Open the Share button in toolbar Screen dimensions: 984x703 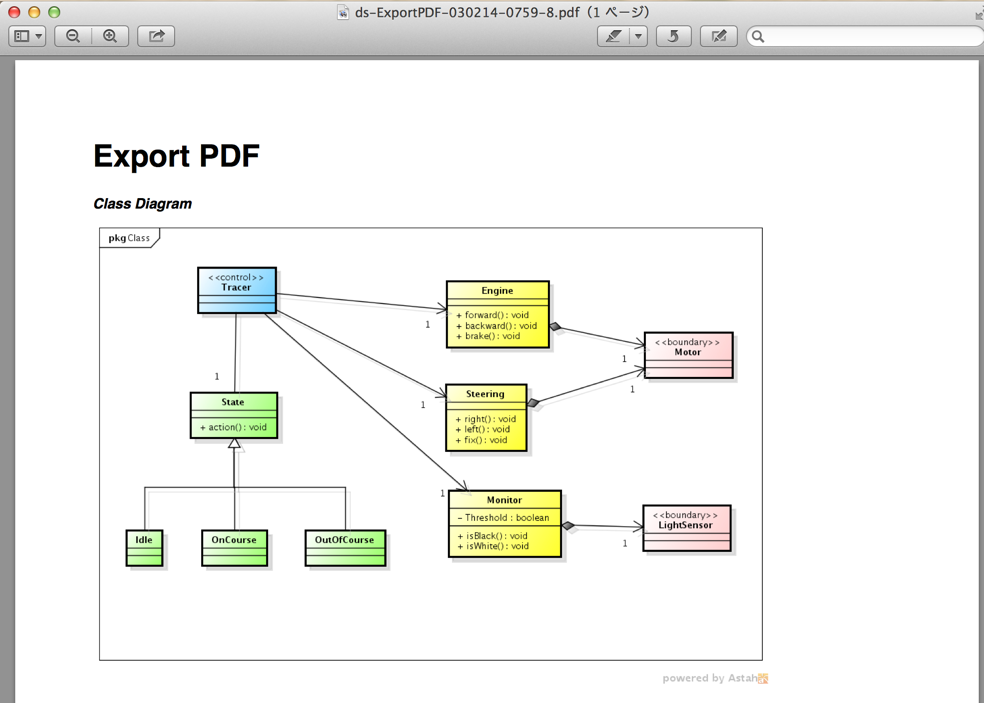coord(156,36)
